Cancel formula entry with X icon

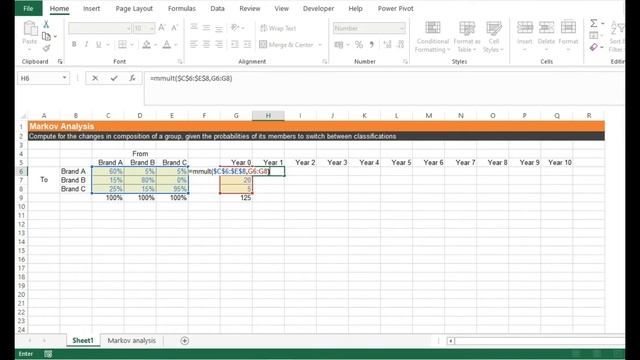[95, 78]
